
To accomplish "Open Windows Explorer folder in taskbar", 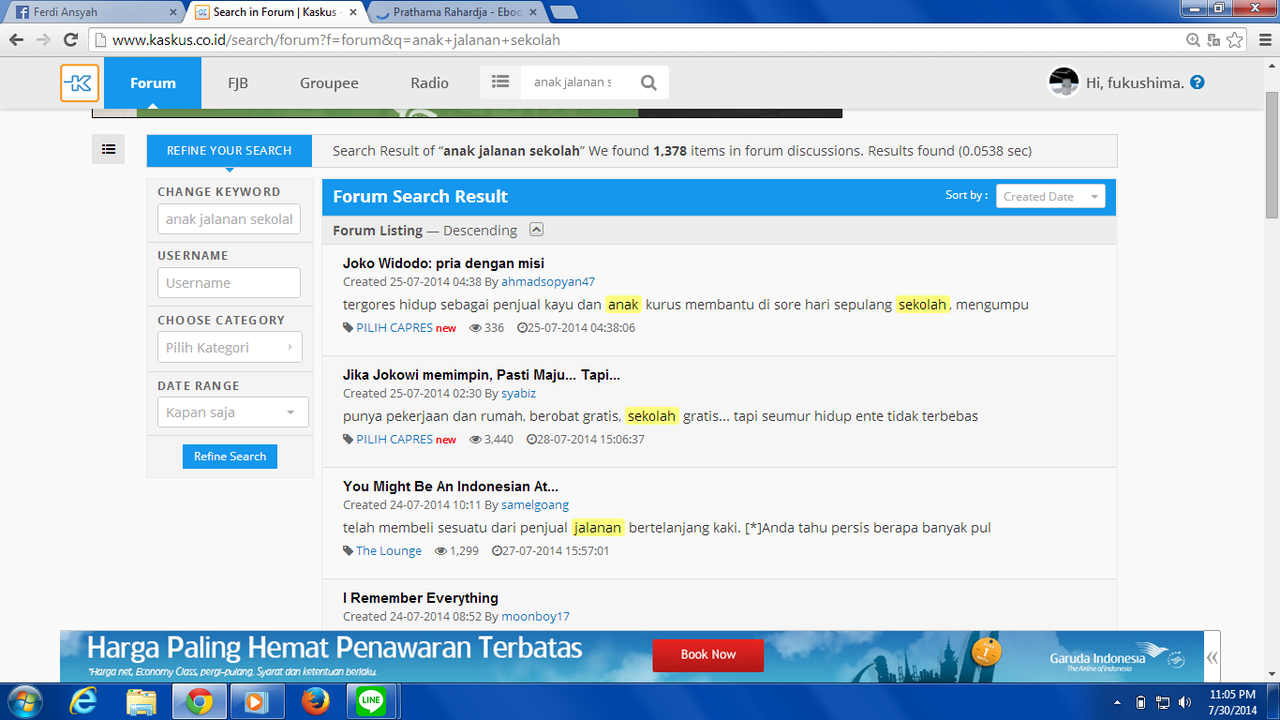I will pyautogui.click(x=141, y=702).
